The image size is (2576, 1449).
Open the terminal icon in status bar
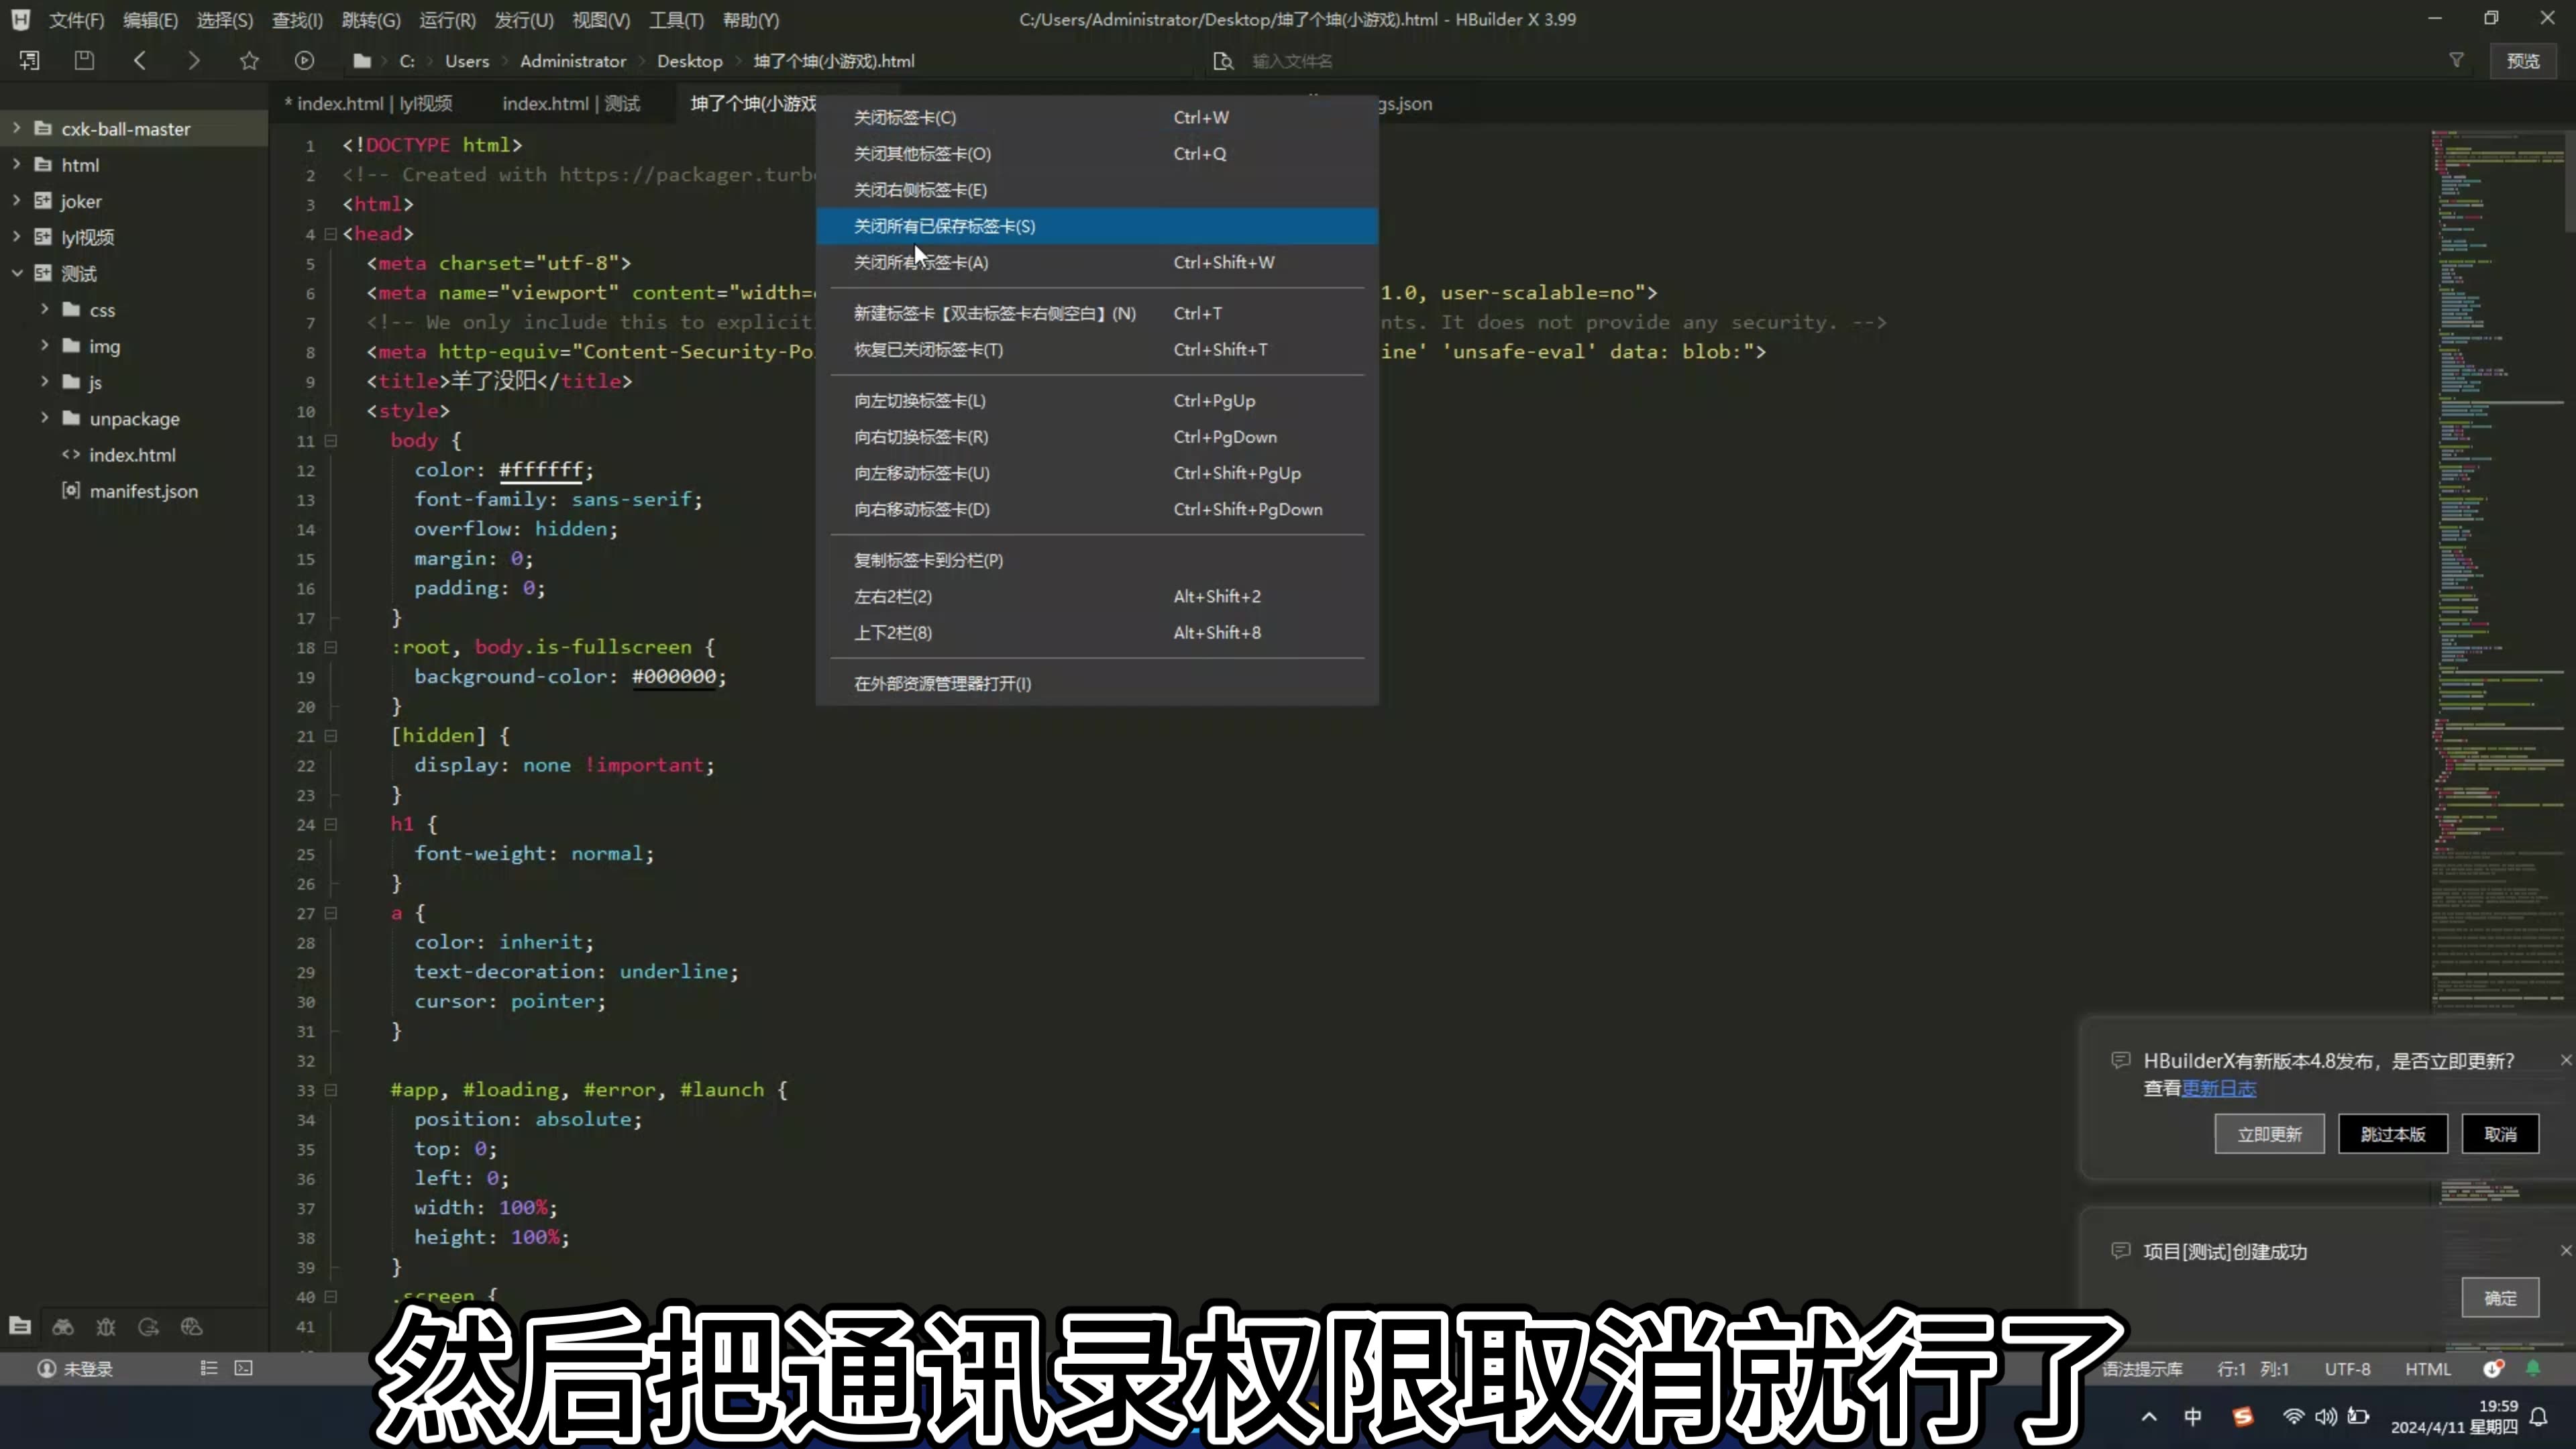tap(243, 1368)
